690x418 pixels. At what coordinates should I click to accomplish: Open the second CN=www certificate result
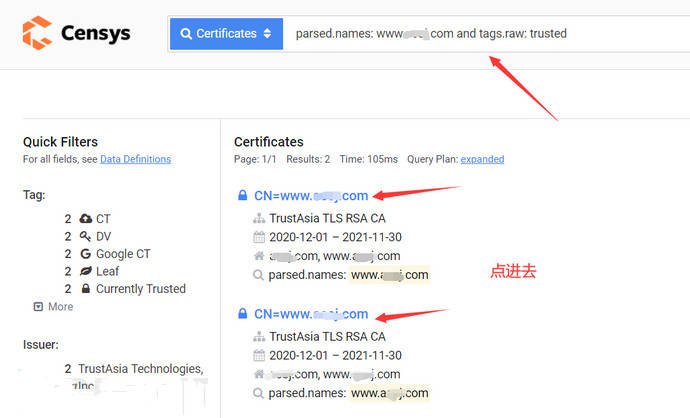click(x=311, y=314)
